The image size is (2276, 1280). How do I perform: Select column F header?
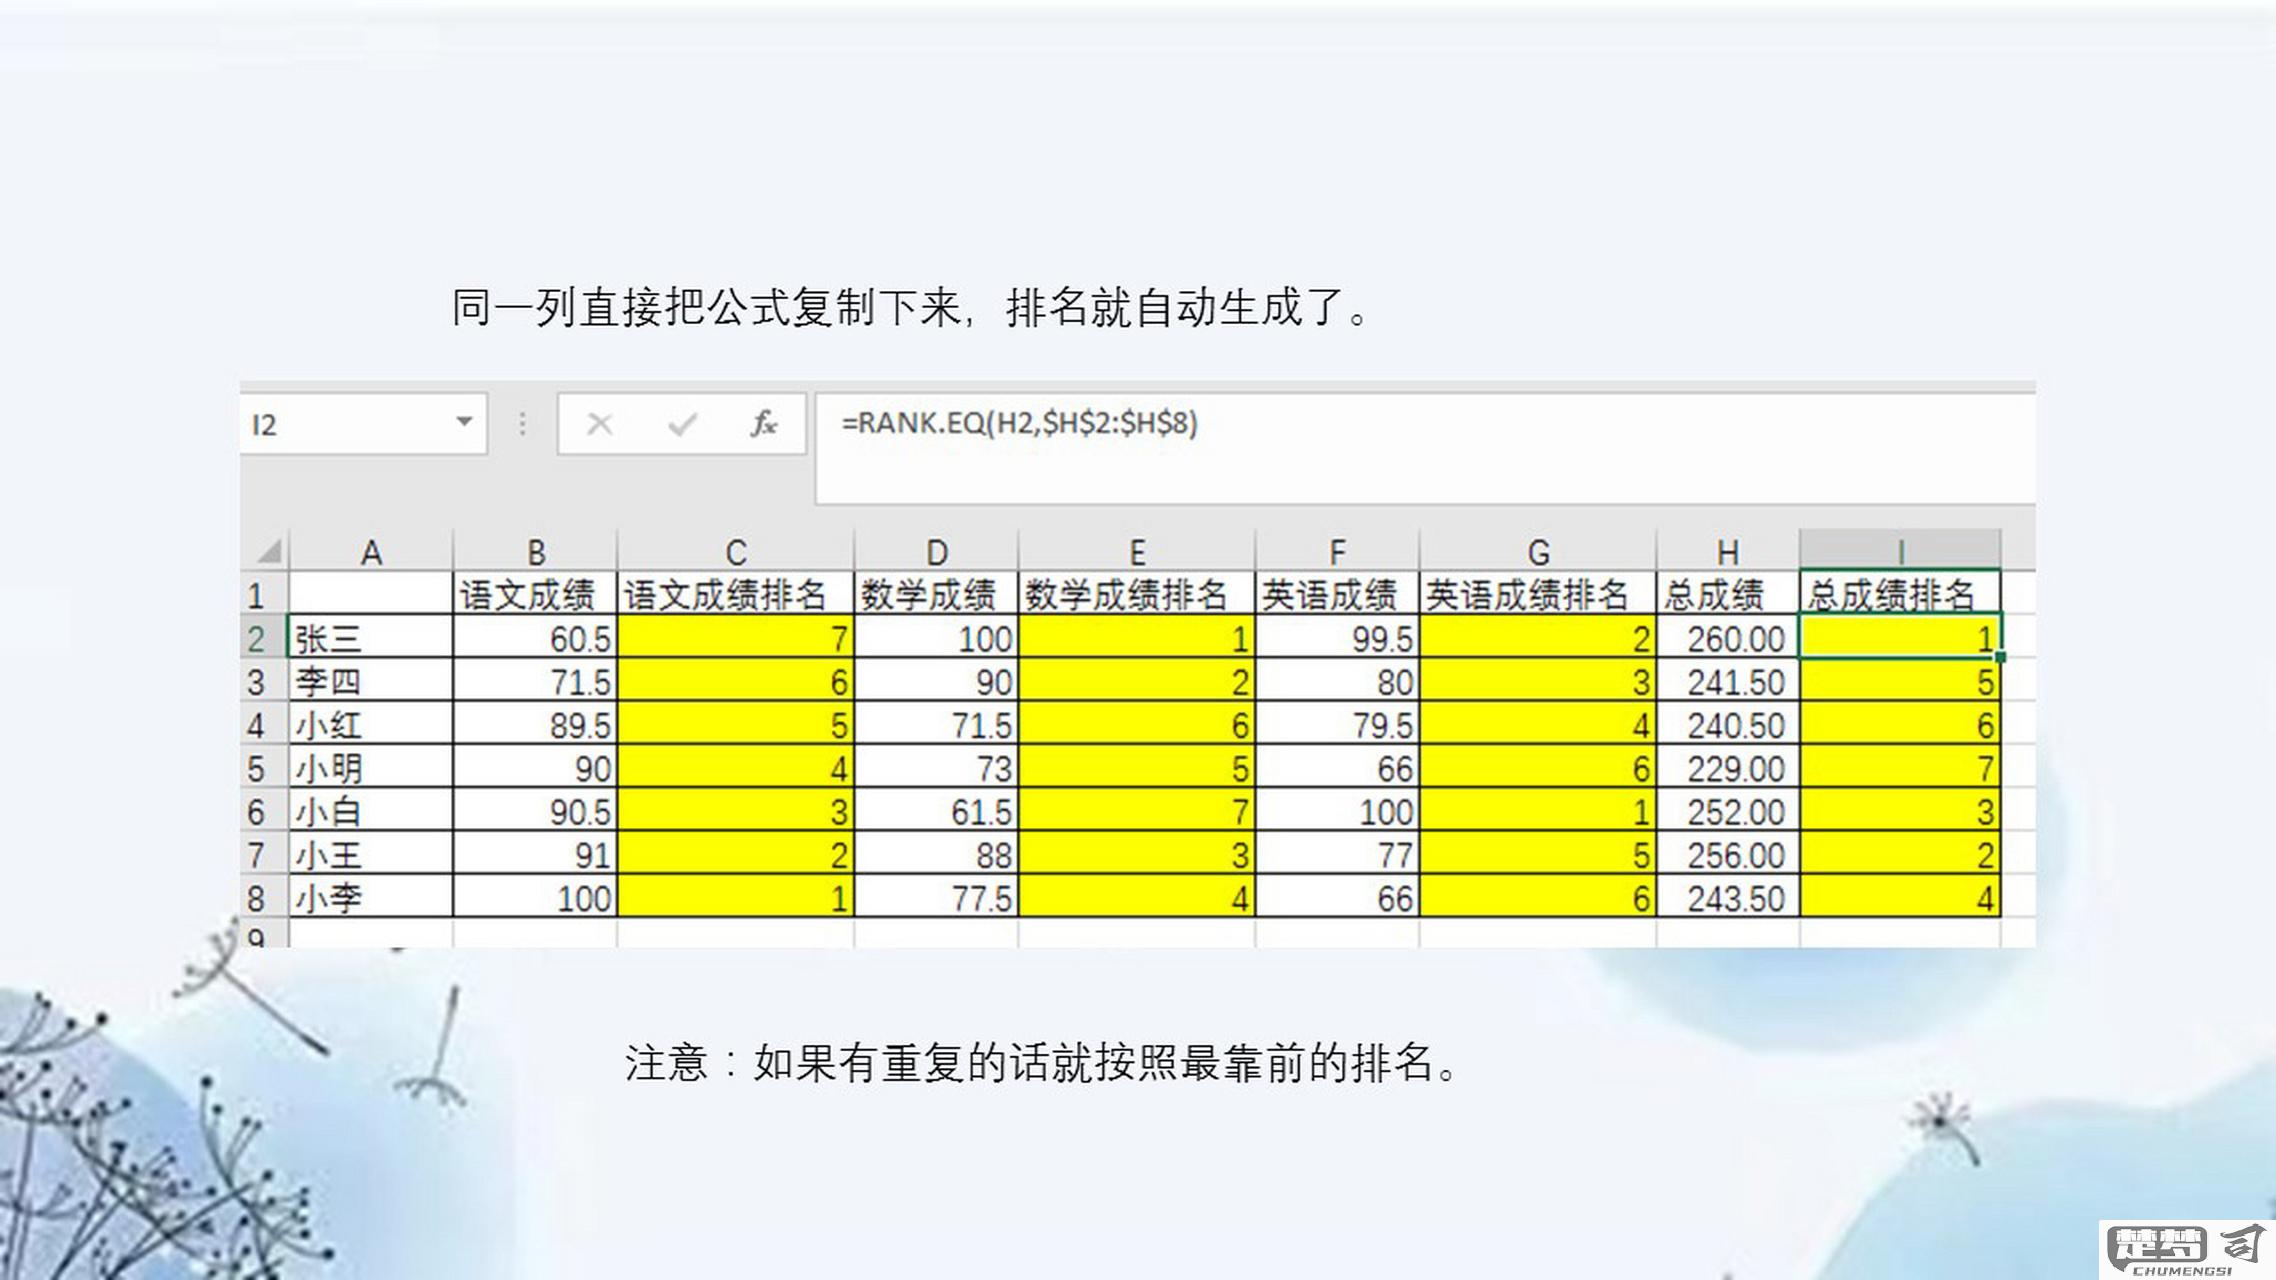coord(1337,552)
